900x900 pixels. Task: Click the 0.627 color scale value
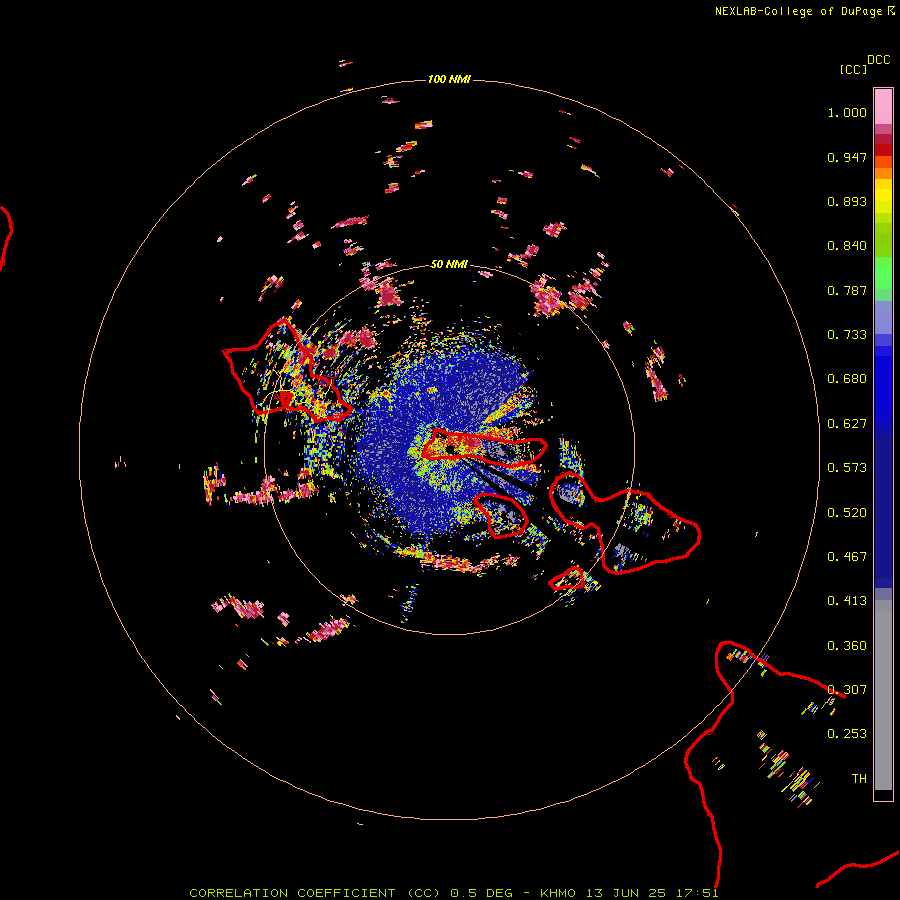coord(847,424)
